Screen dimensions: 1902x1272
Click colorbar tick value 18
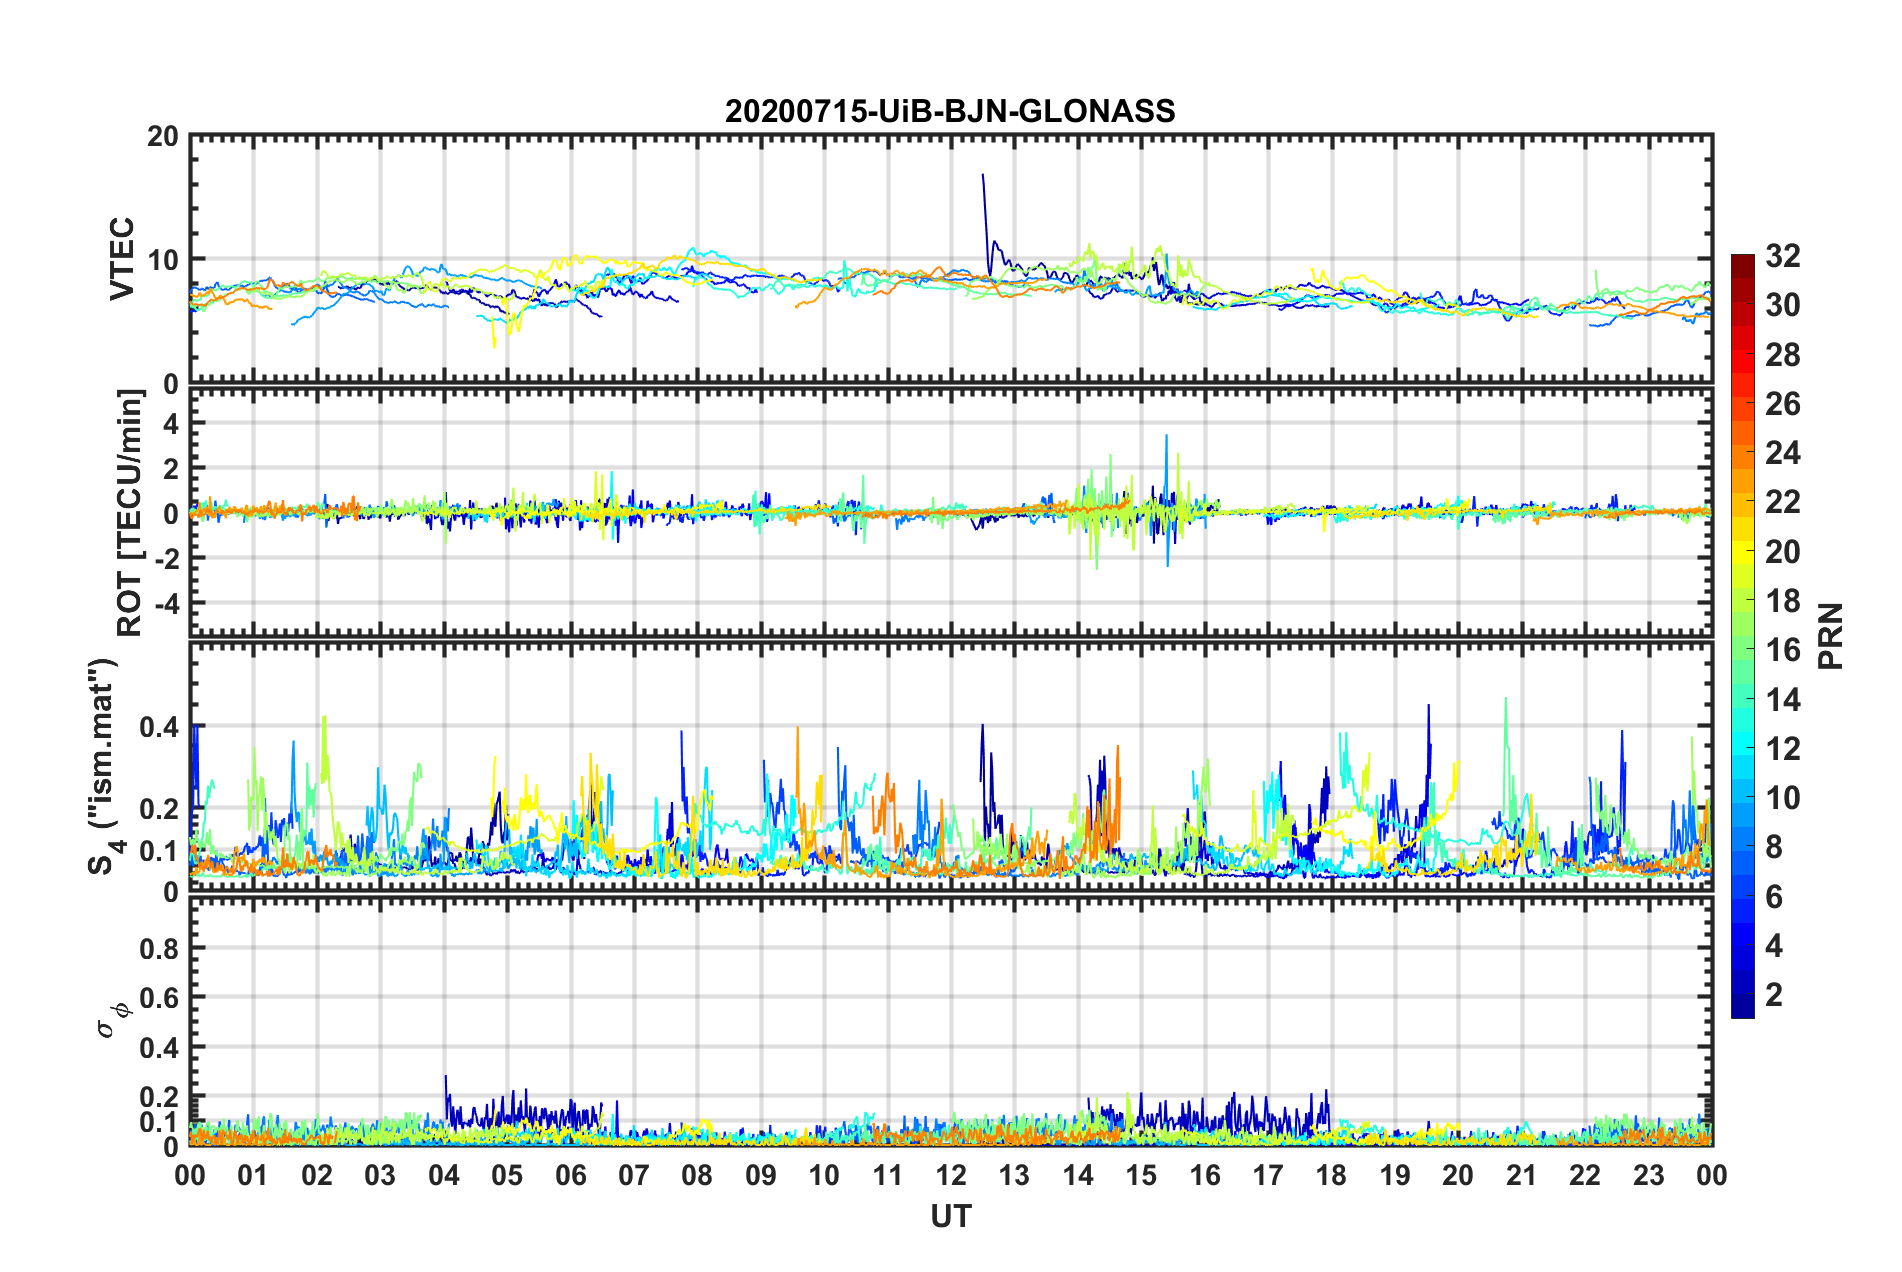1782,601
